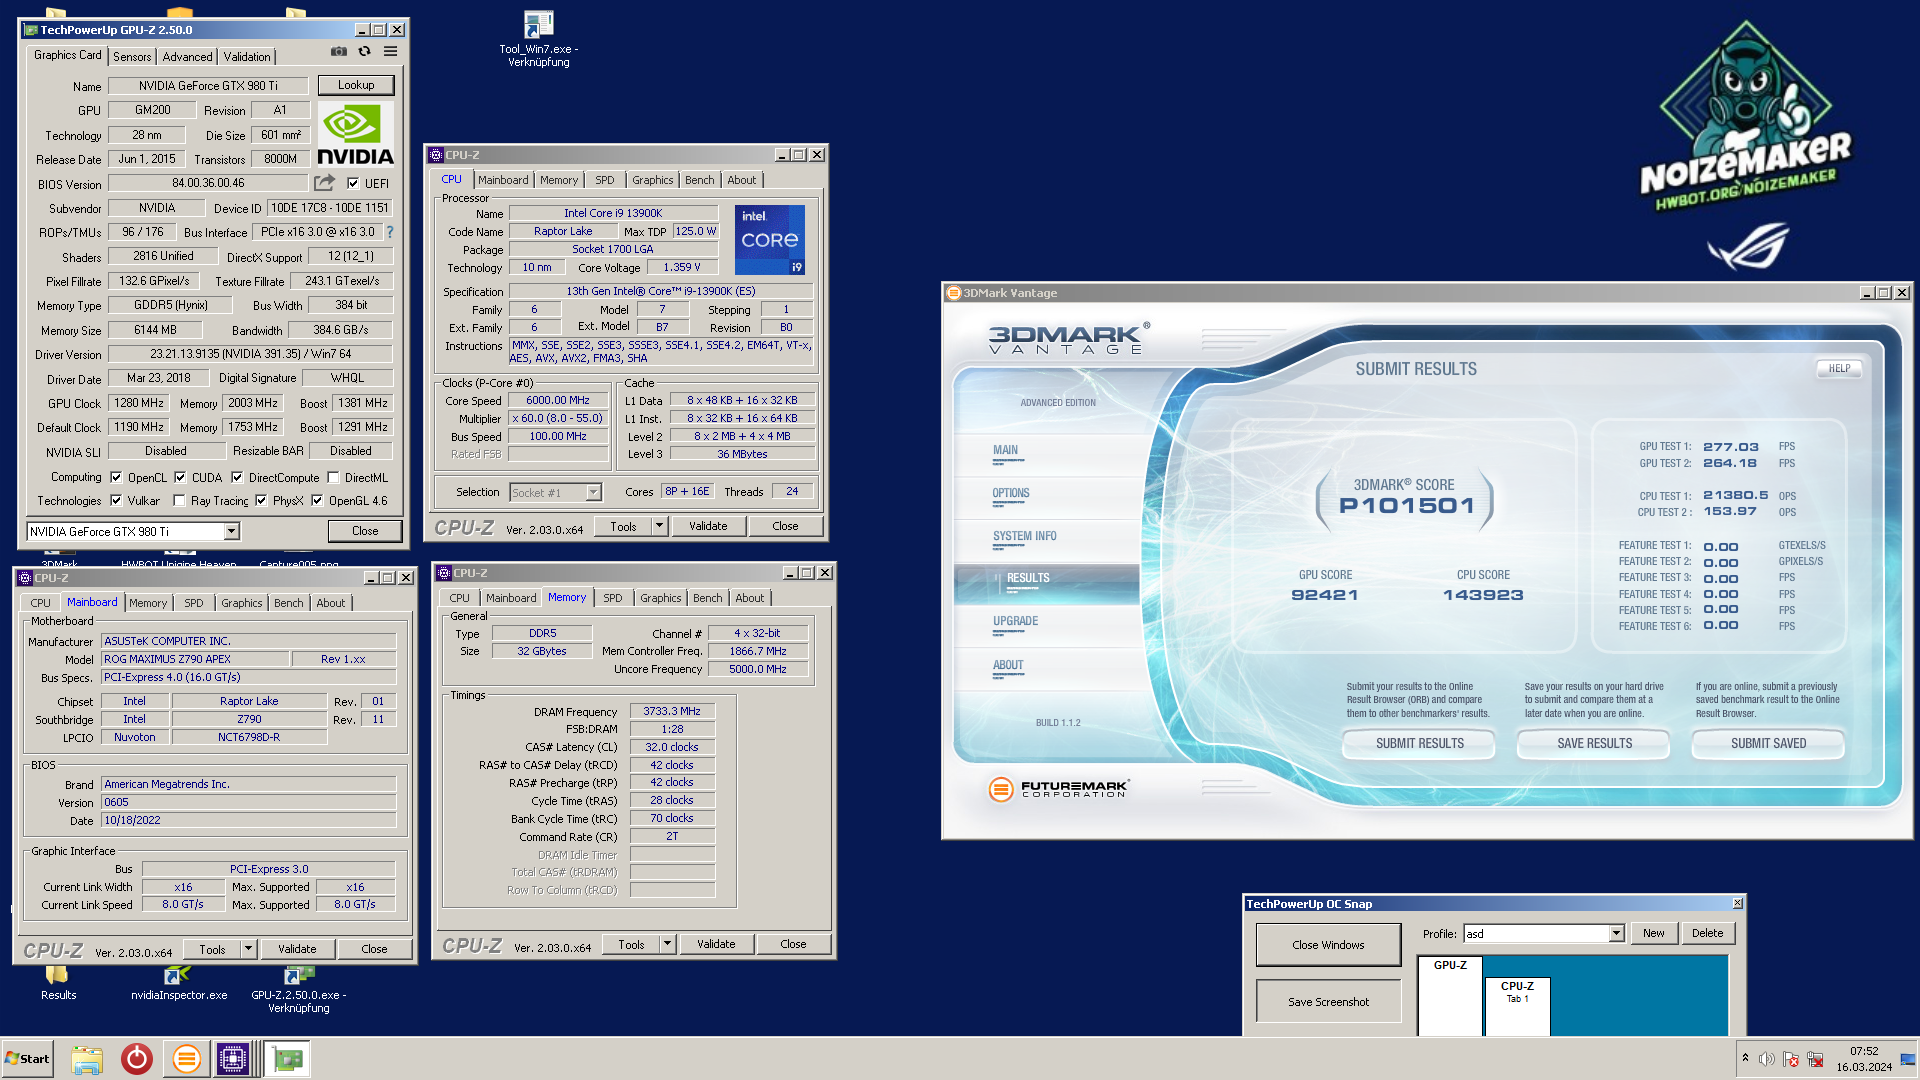Click the BIOS export share icon in GPU-Z
Viewport: 1920px width, 1080px height.
pos(324,183)
